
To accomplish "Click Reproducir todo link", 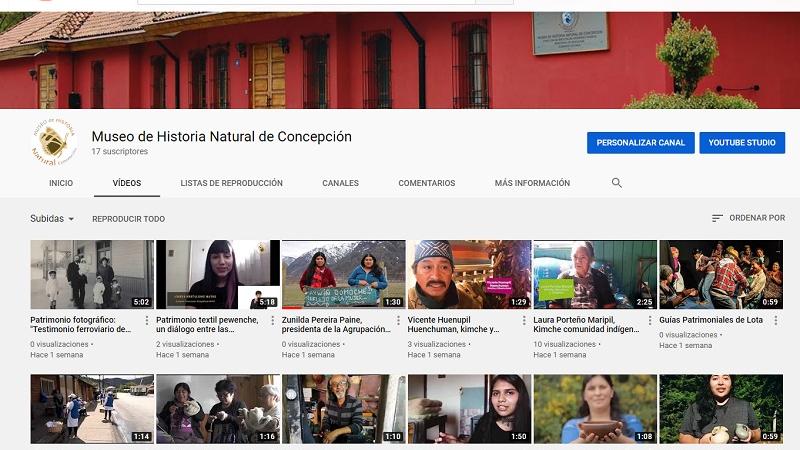I will [x=129, y=219].
